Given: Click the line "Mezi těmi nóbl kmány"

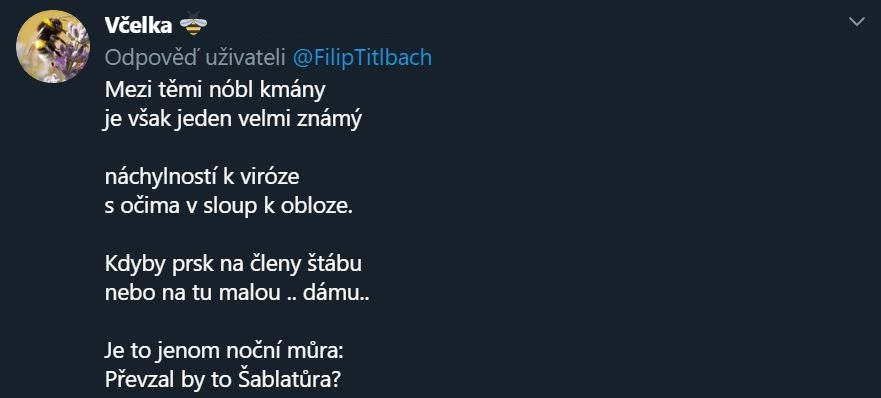Looking at the screenshot, I should click(215, 89).
